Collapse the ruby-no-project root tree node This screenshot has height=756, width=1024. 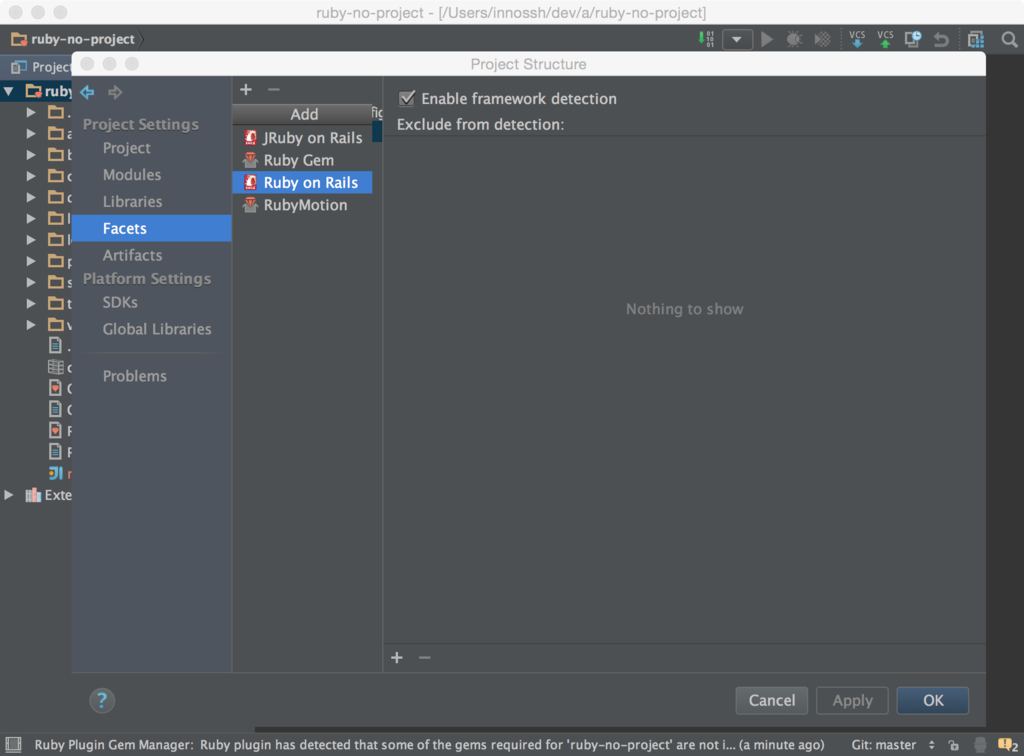[x=9, y=91]
